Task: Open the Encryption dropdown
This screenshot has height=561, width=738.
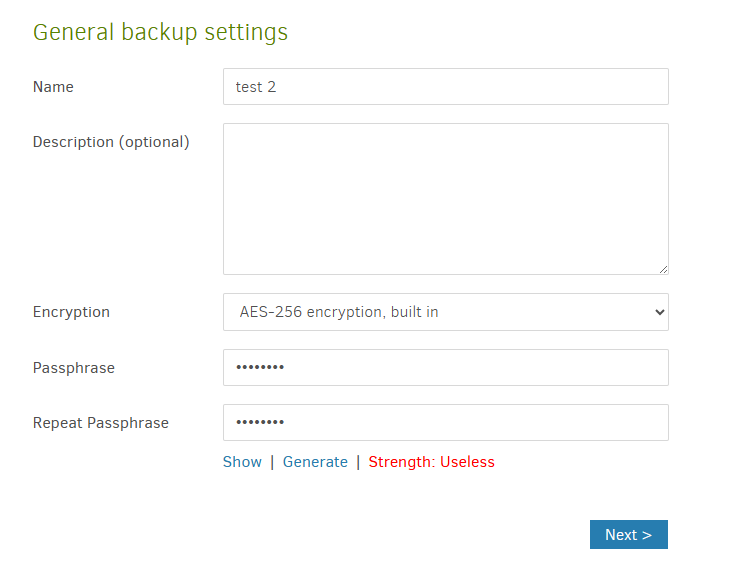Action: 445,312
